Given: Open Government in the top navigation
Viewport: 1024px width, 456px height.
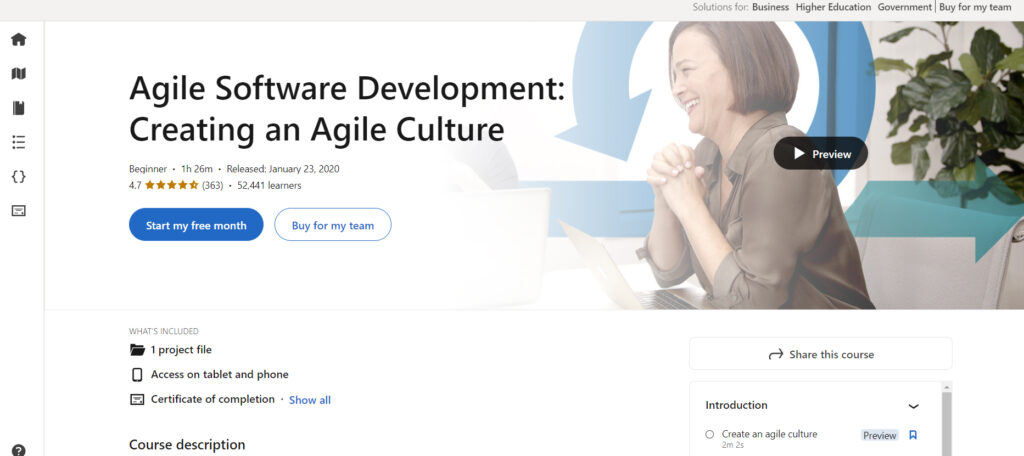Looking at the screenshot, I should coord(904,7).
